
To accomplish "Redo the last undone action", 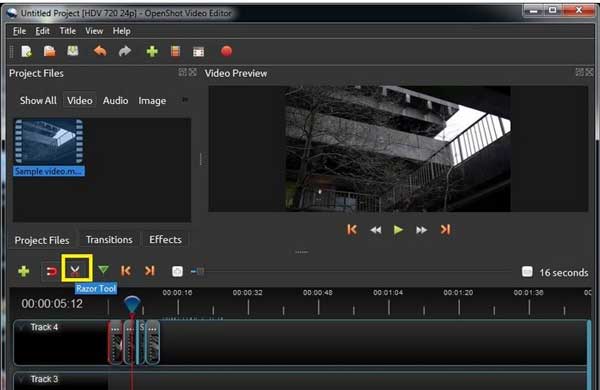I will click(x=125, y=51).
